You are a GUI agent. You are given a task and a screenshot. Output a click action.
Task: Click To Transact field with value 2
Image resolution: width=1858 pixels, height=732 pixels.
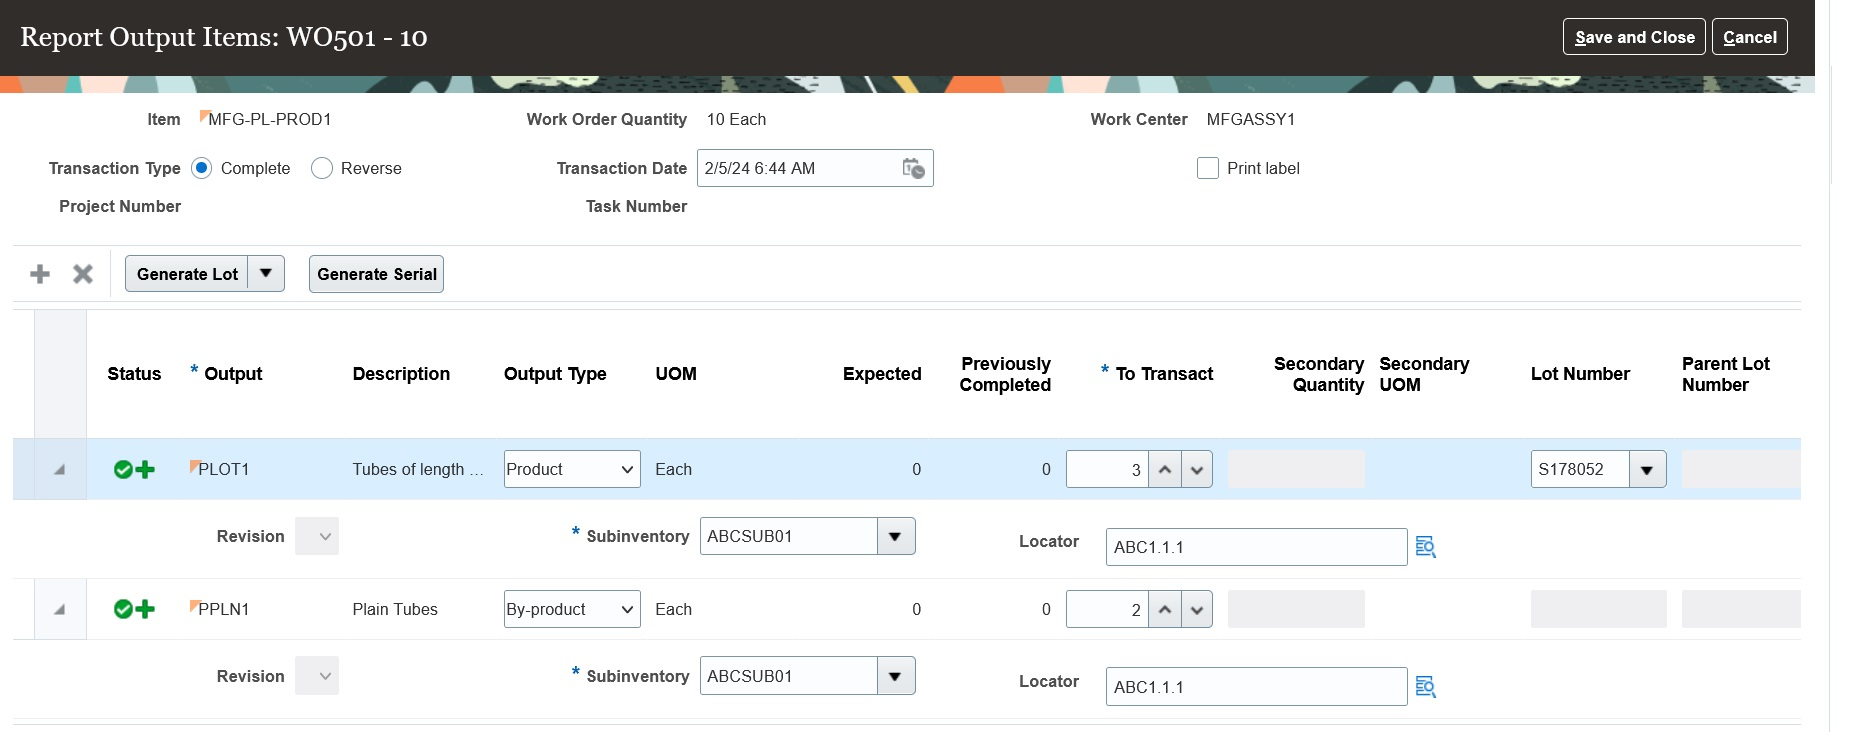[1107, 609]
